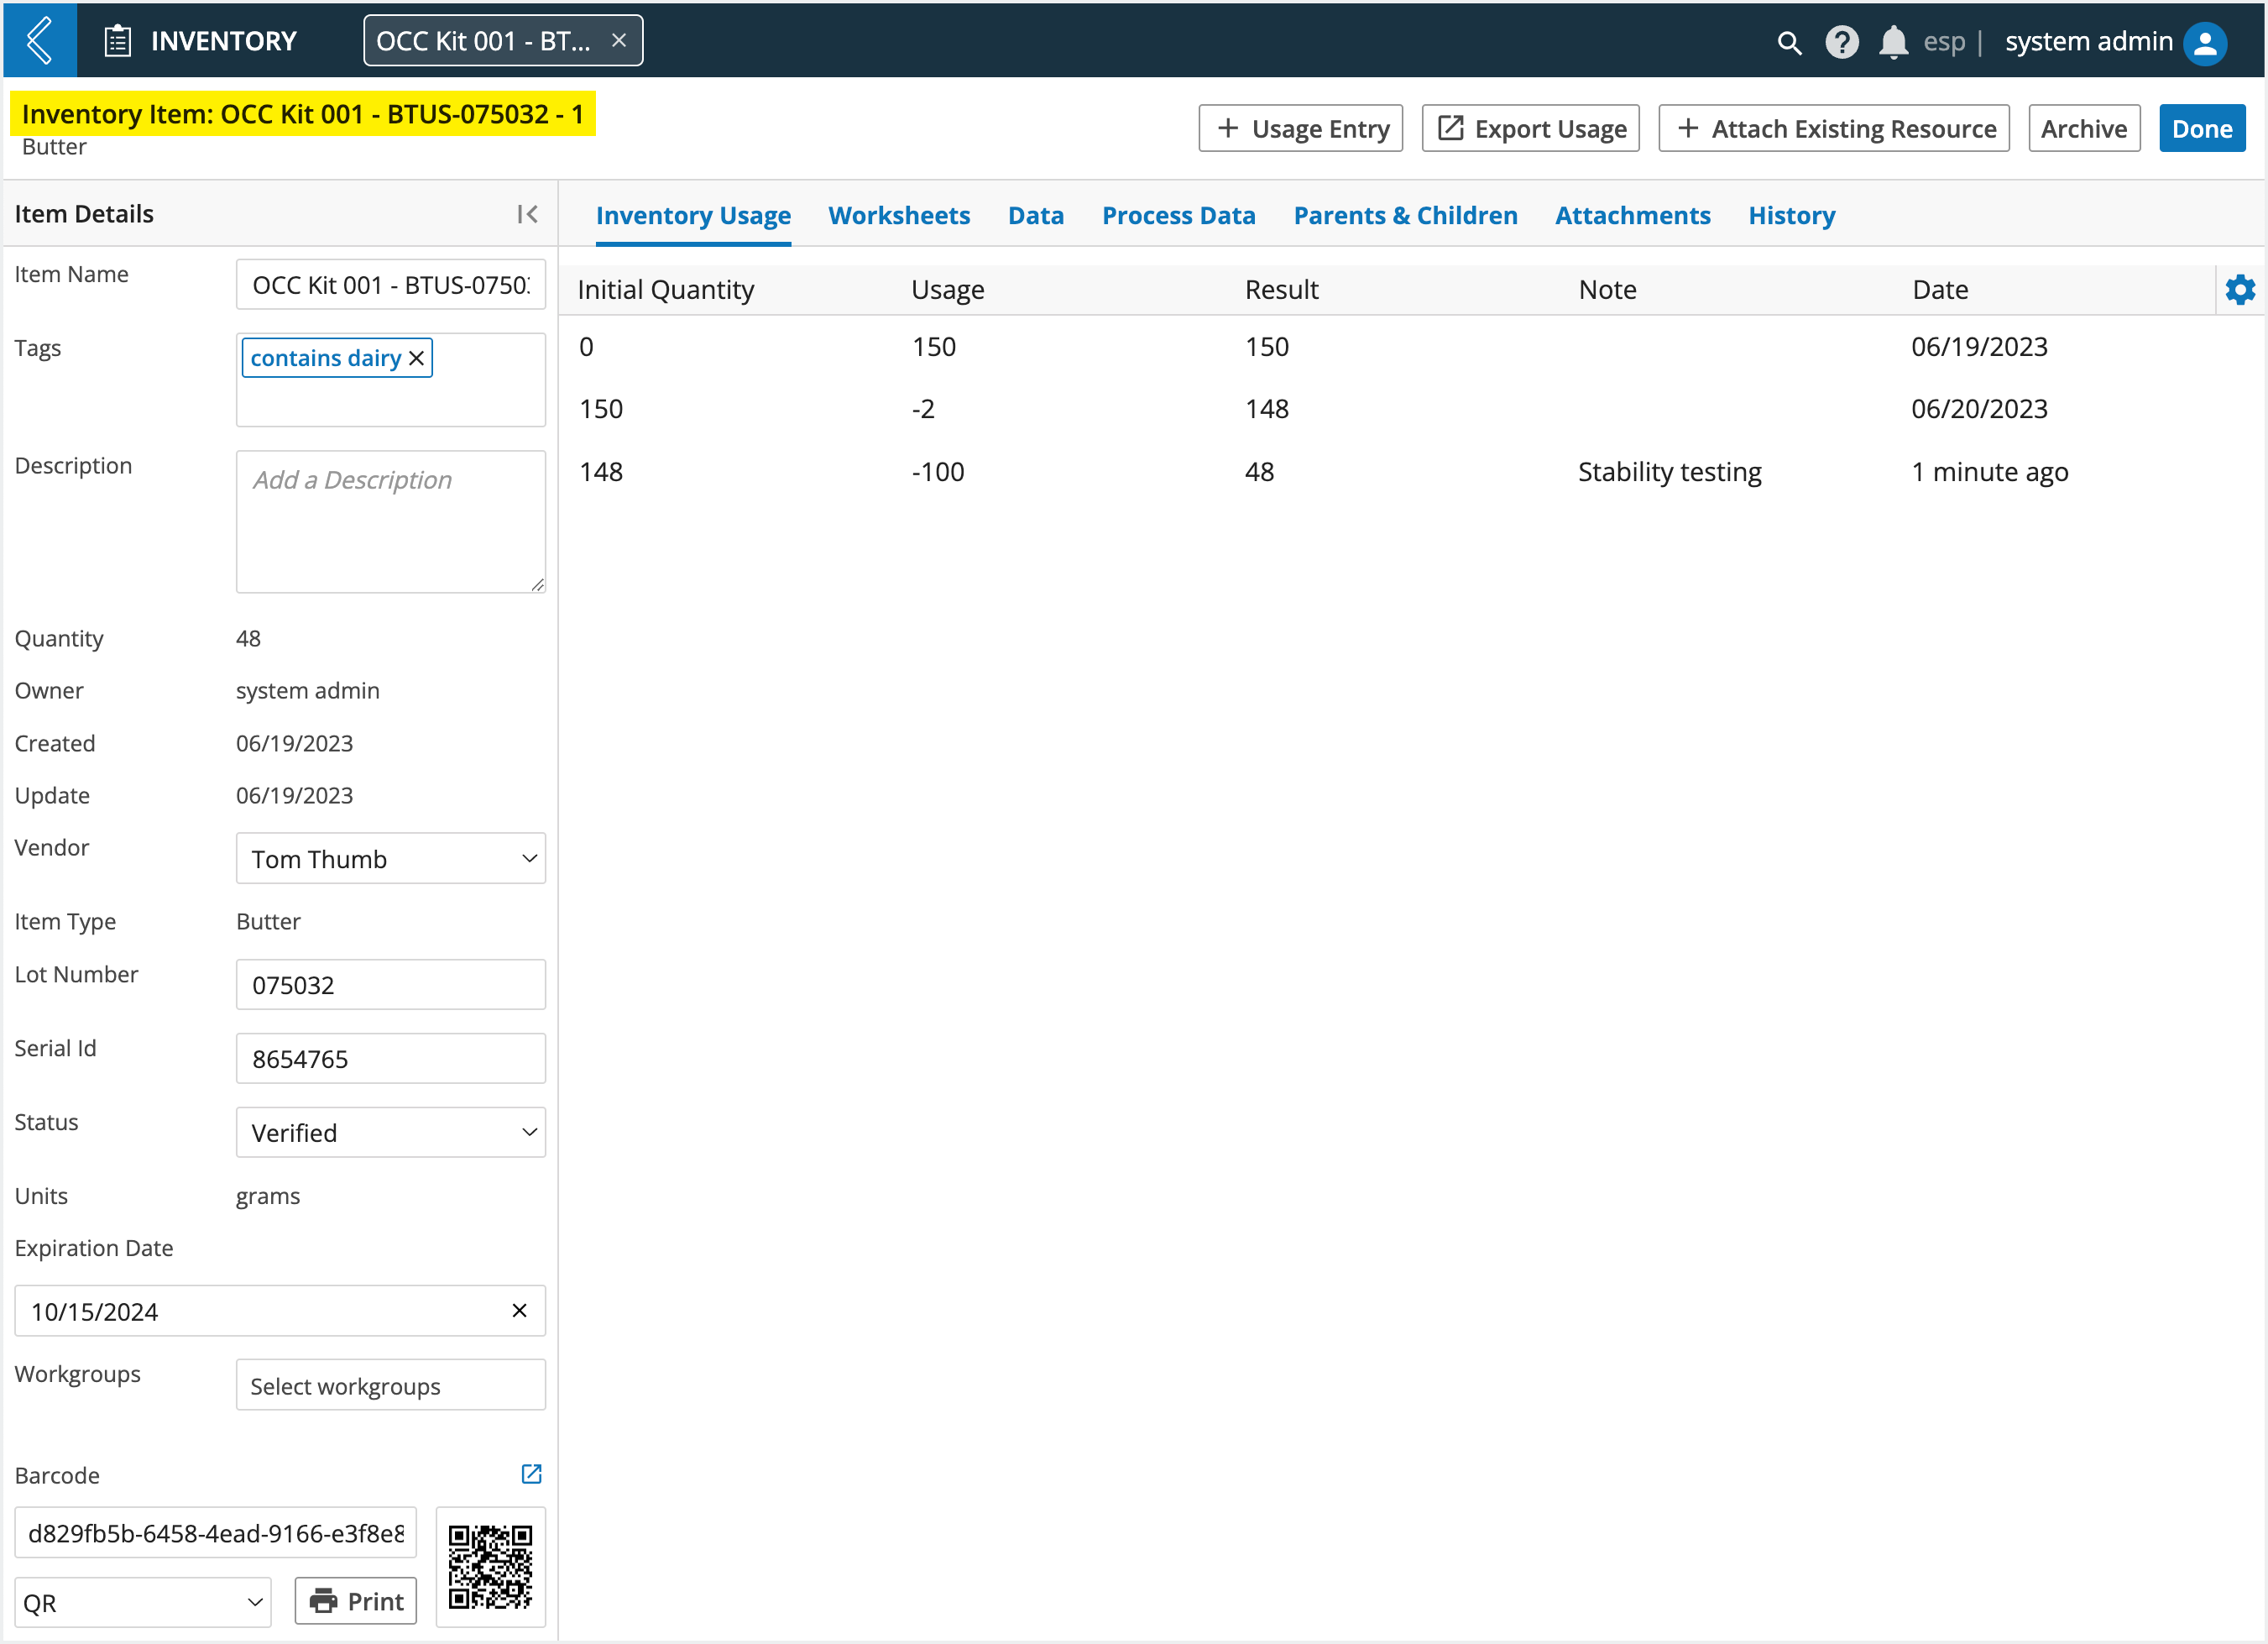This screenshot has height=1644, width=2268.
Task: Click the Result column header
Action: pyautogui.click(x=1281, y=290)
